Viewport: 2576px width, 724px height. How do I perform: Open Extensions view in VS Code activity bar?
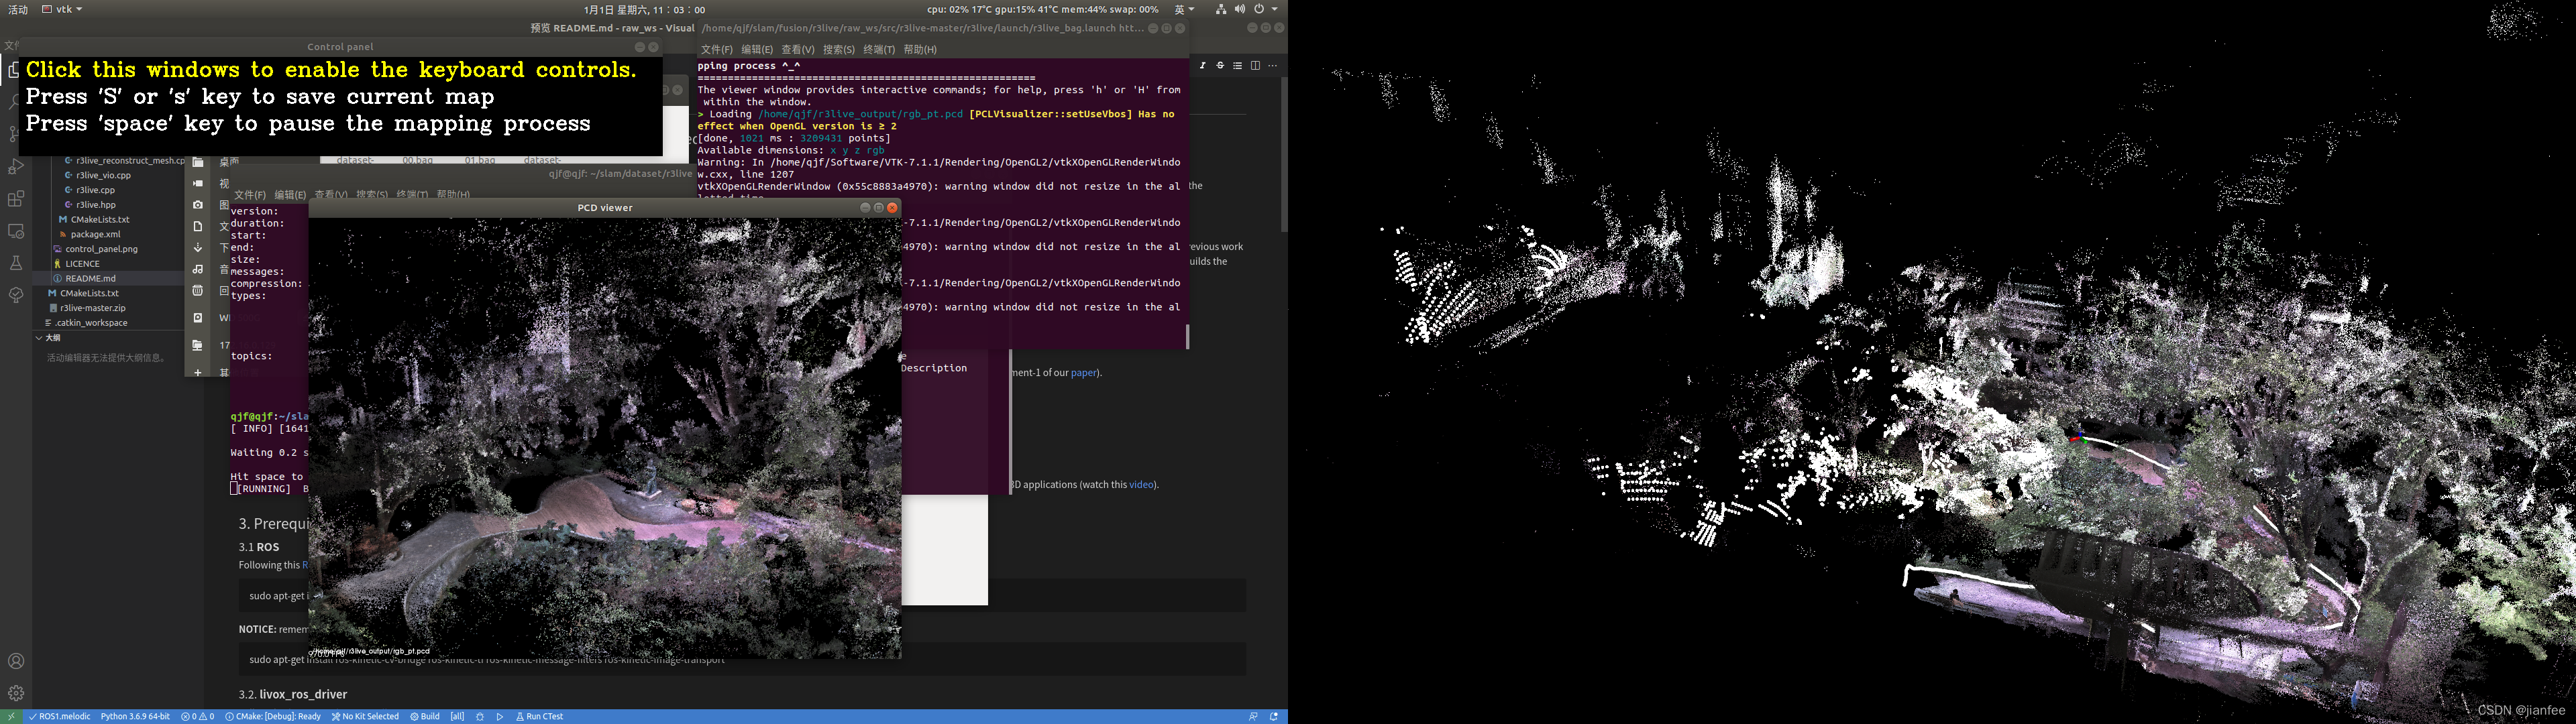pyautogui.click(x=16, y=199)
